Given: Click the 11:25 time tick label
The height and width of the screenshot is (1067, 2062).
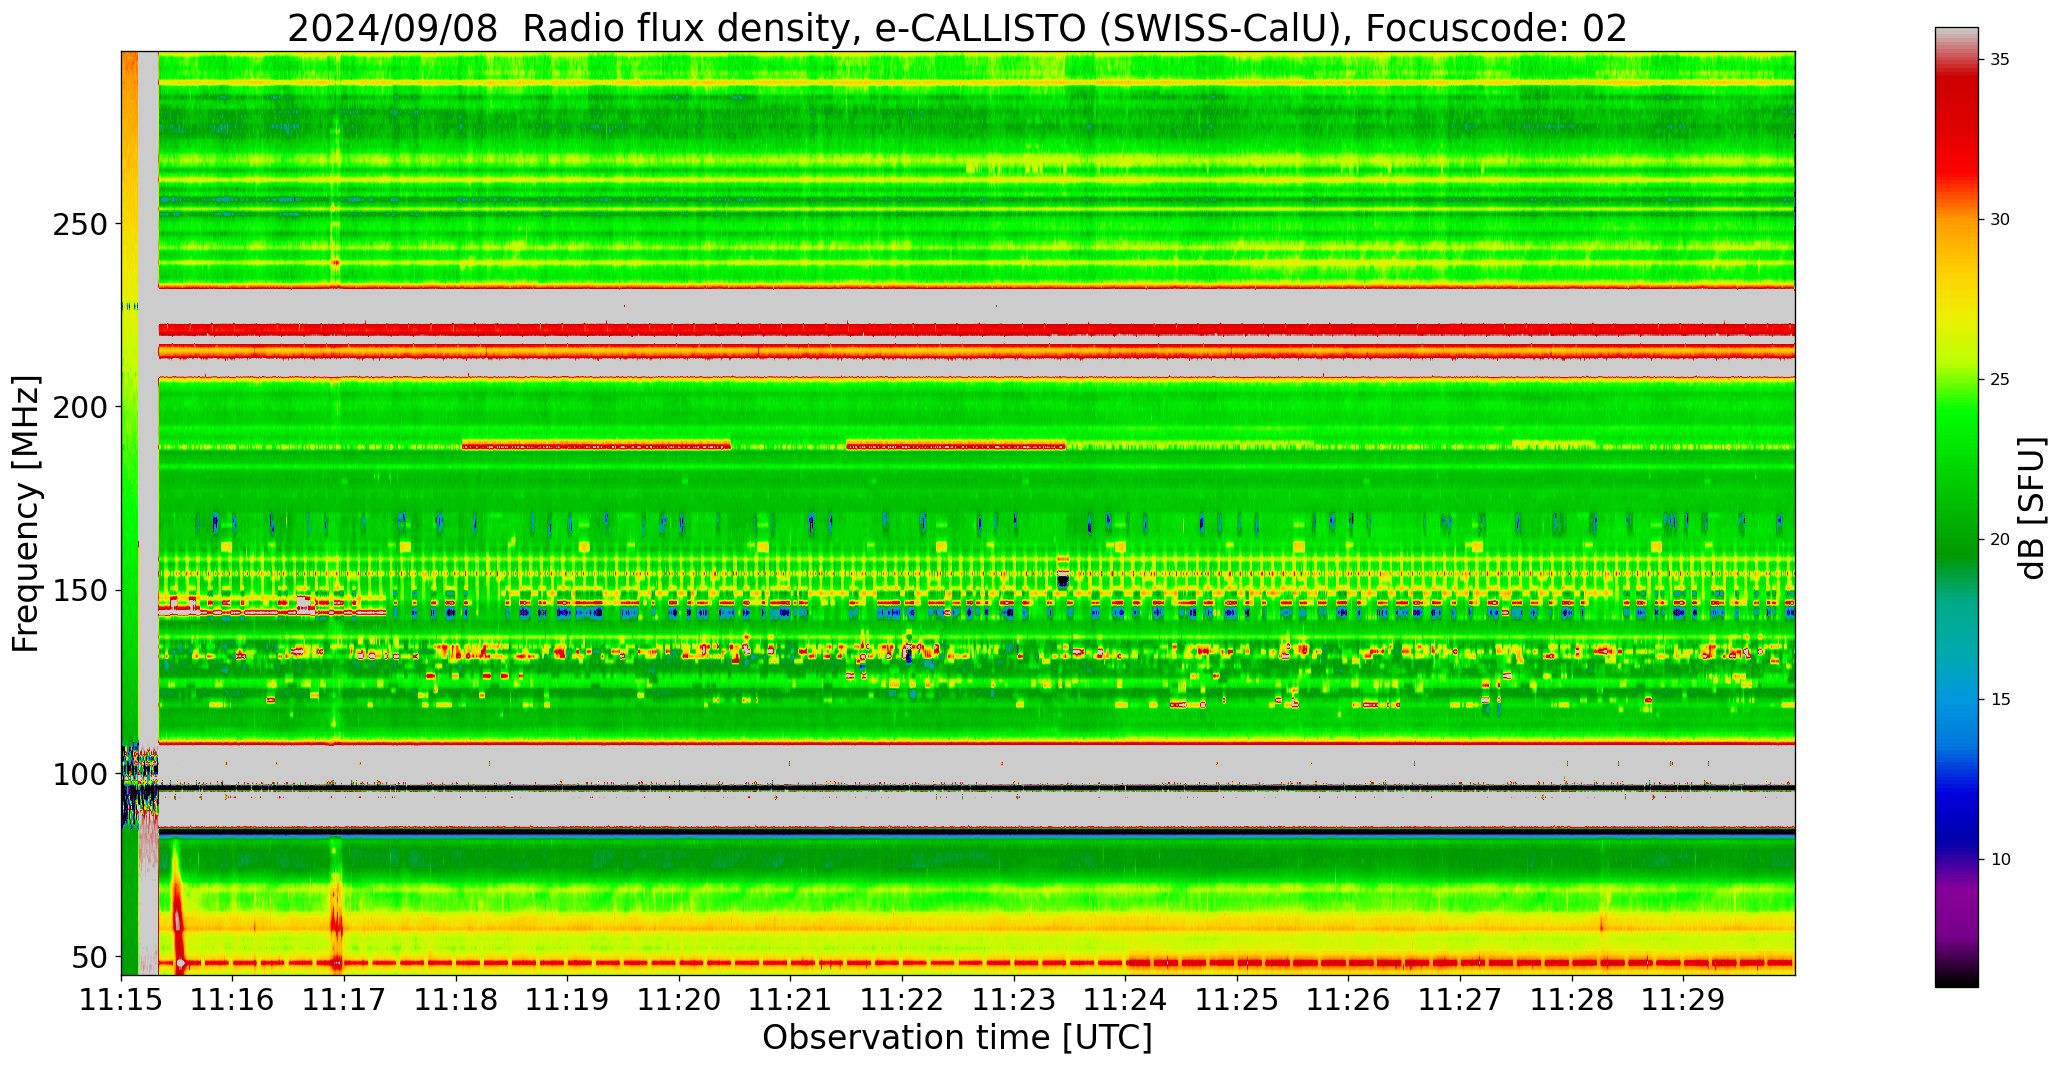Looking at the screenshot, I should [x=1238, y=1000].
